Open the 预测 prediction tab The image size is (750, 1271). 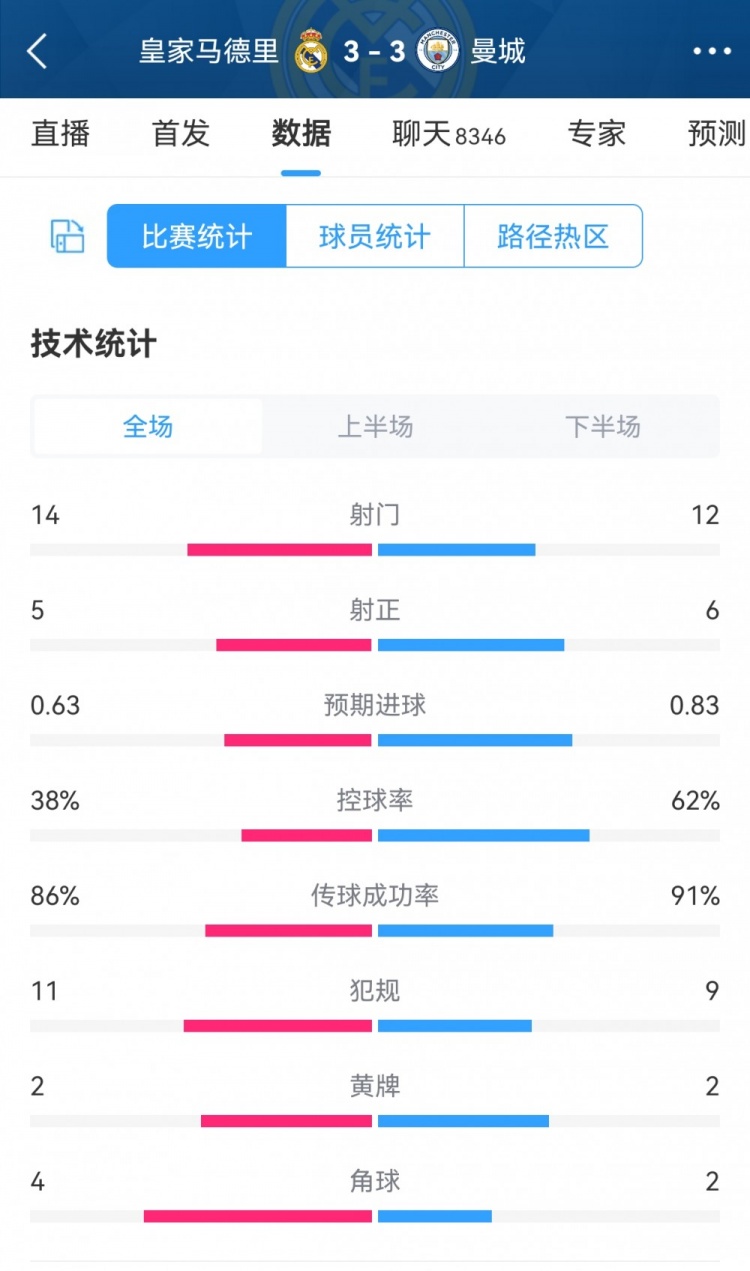tap(716, 133)
